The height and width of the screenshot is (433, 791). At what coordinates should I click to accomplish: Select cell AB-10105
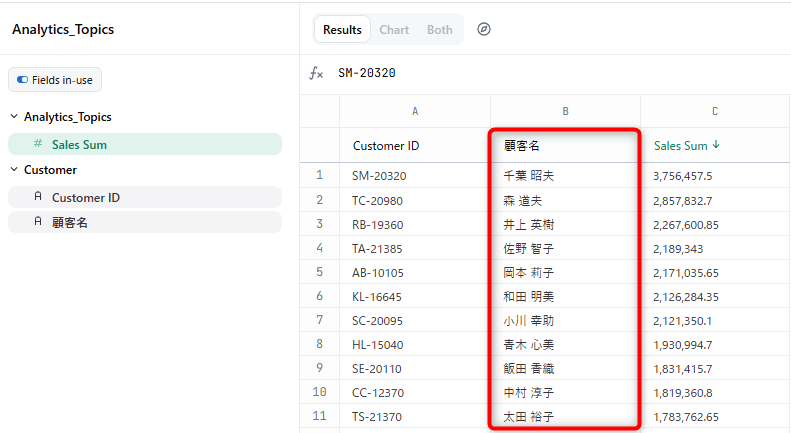tap(415, 273)
